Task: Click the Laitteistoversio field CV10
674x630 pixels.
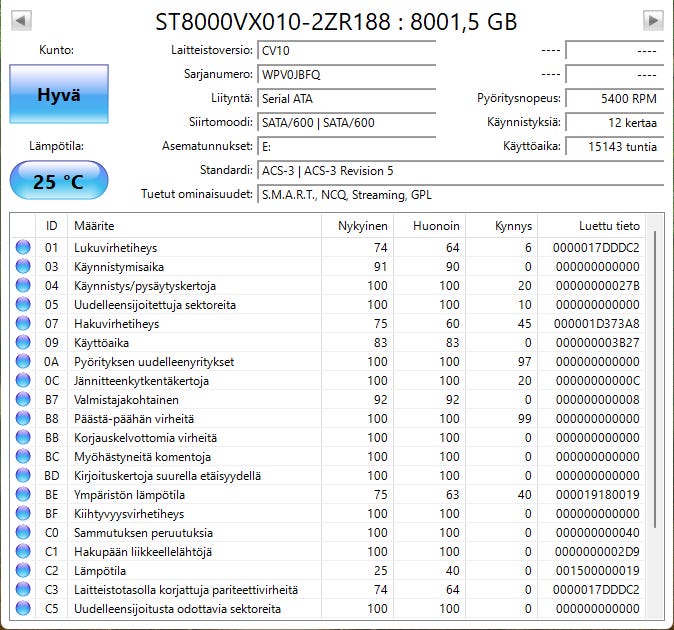Action: pyautogui.click(x=346, y=51)
